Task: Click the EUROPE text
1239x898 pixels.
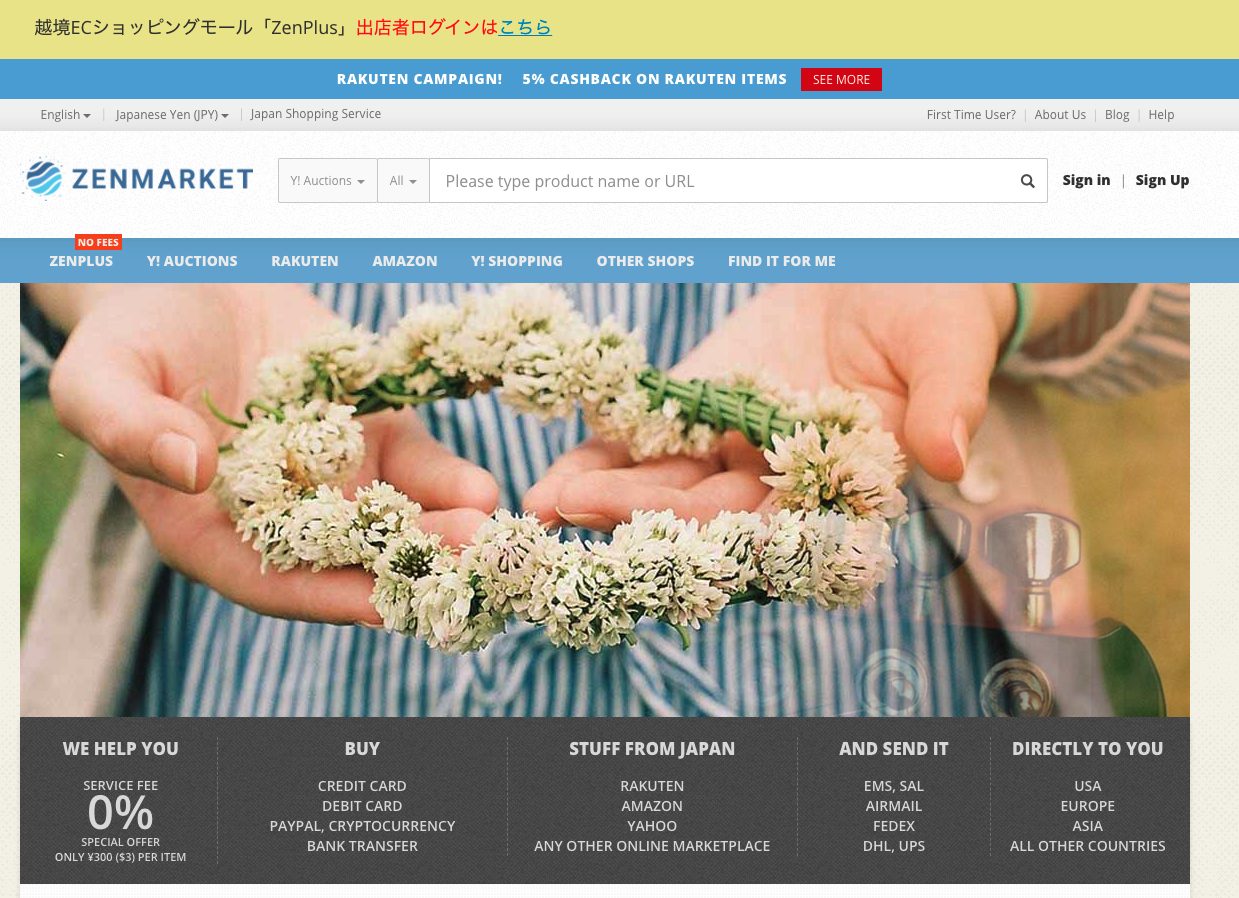Action: (1088, 806)
